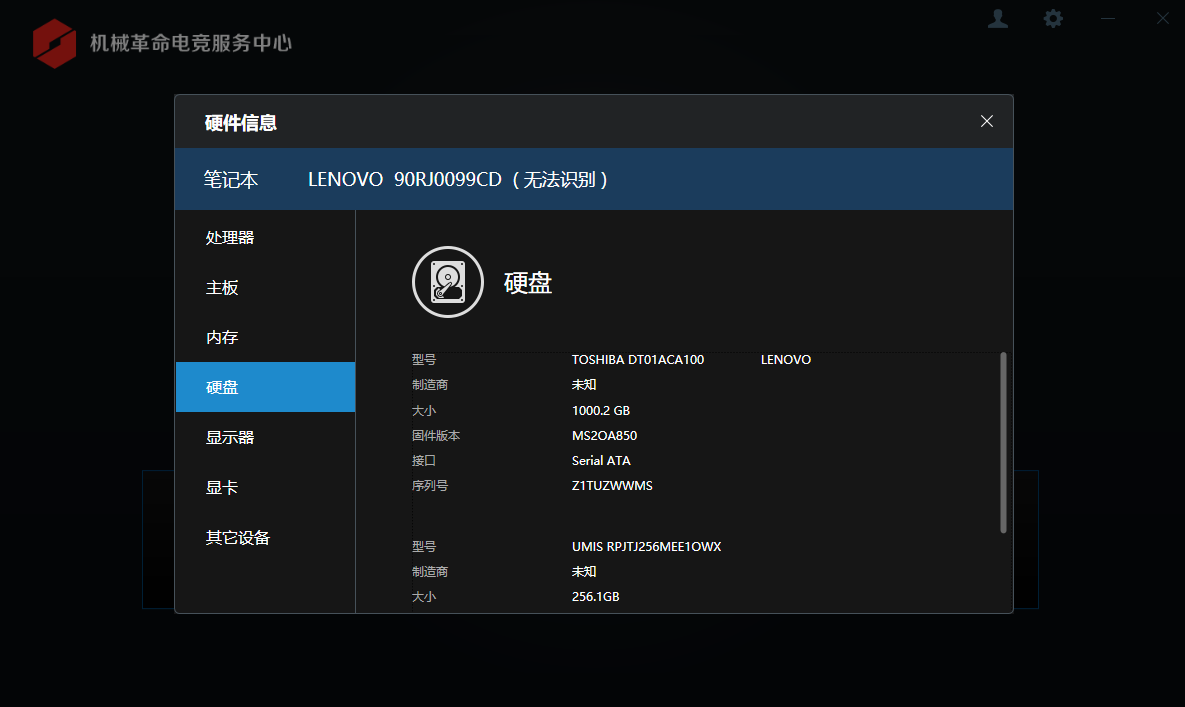Click the 硬盘 heading beside the disk icon
Viewport: 1185px width, 707px height.
(x=528, y=282)
